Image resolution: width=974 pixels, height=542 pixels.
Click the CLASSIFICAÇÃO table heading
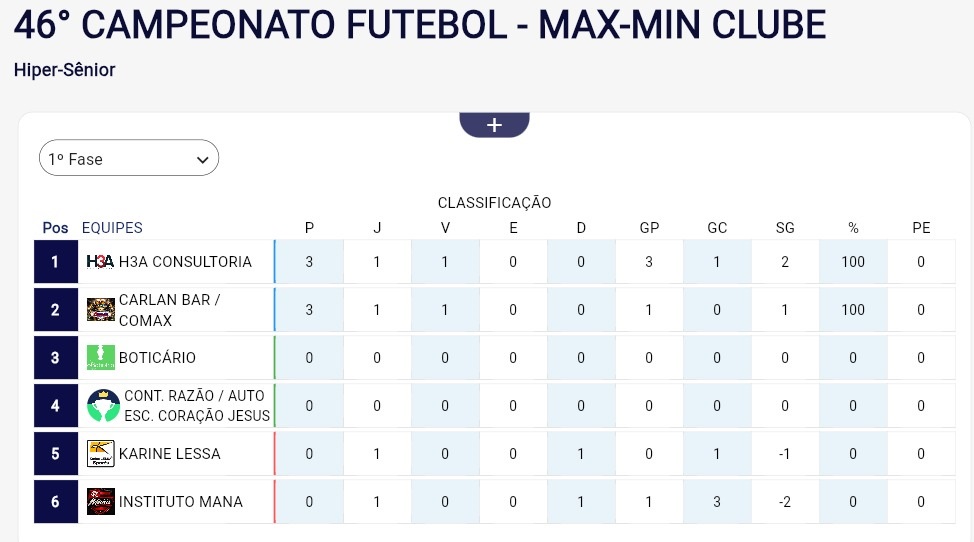(x=494, y=203)
